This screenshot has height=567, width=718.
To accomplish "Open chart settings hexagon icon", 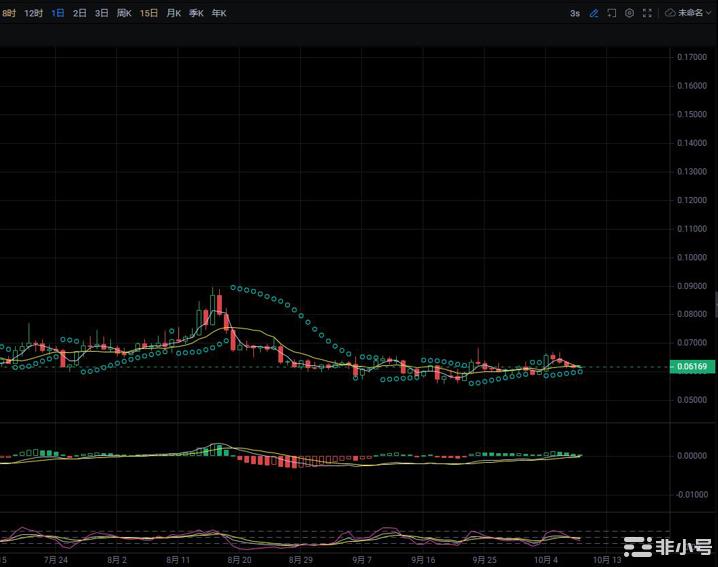I will [630, 13].
